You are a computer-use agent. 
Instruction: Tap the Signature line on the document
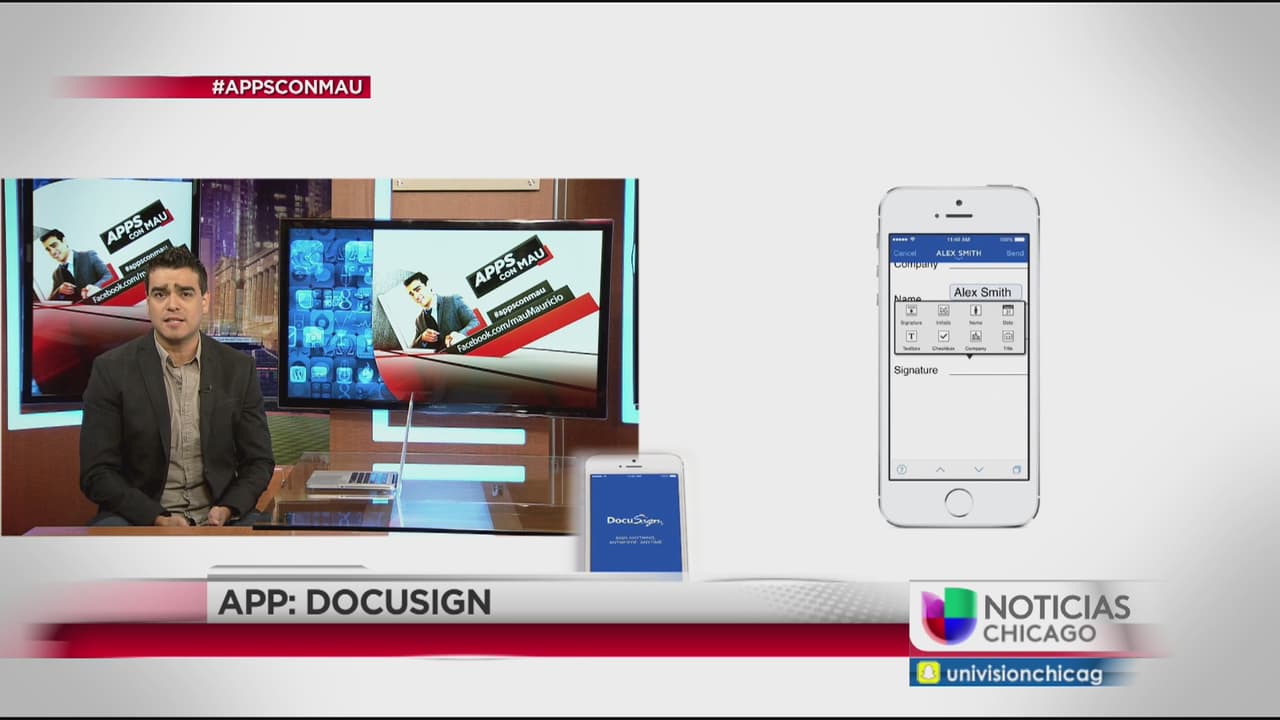[x=986, y=371]
